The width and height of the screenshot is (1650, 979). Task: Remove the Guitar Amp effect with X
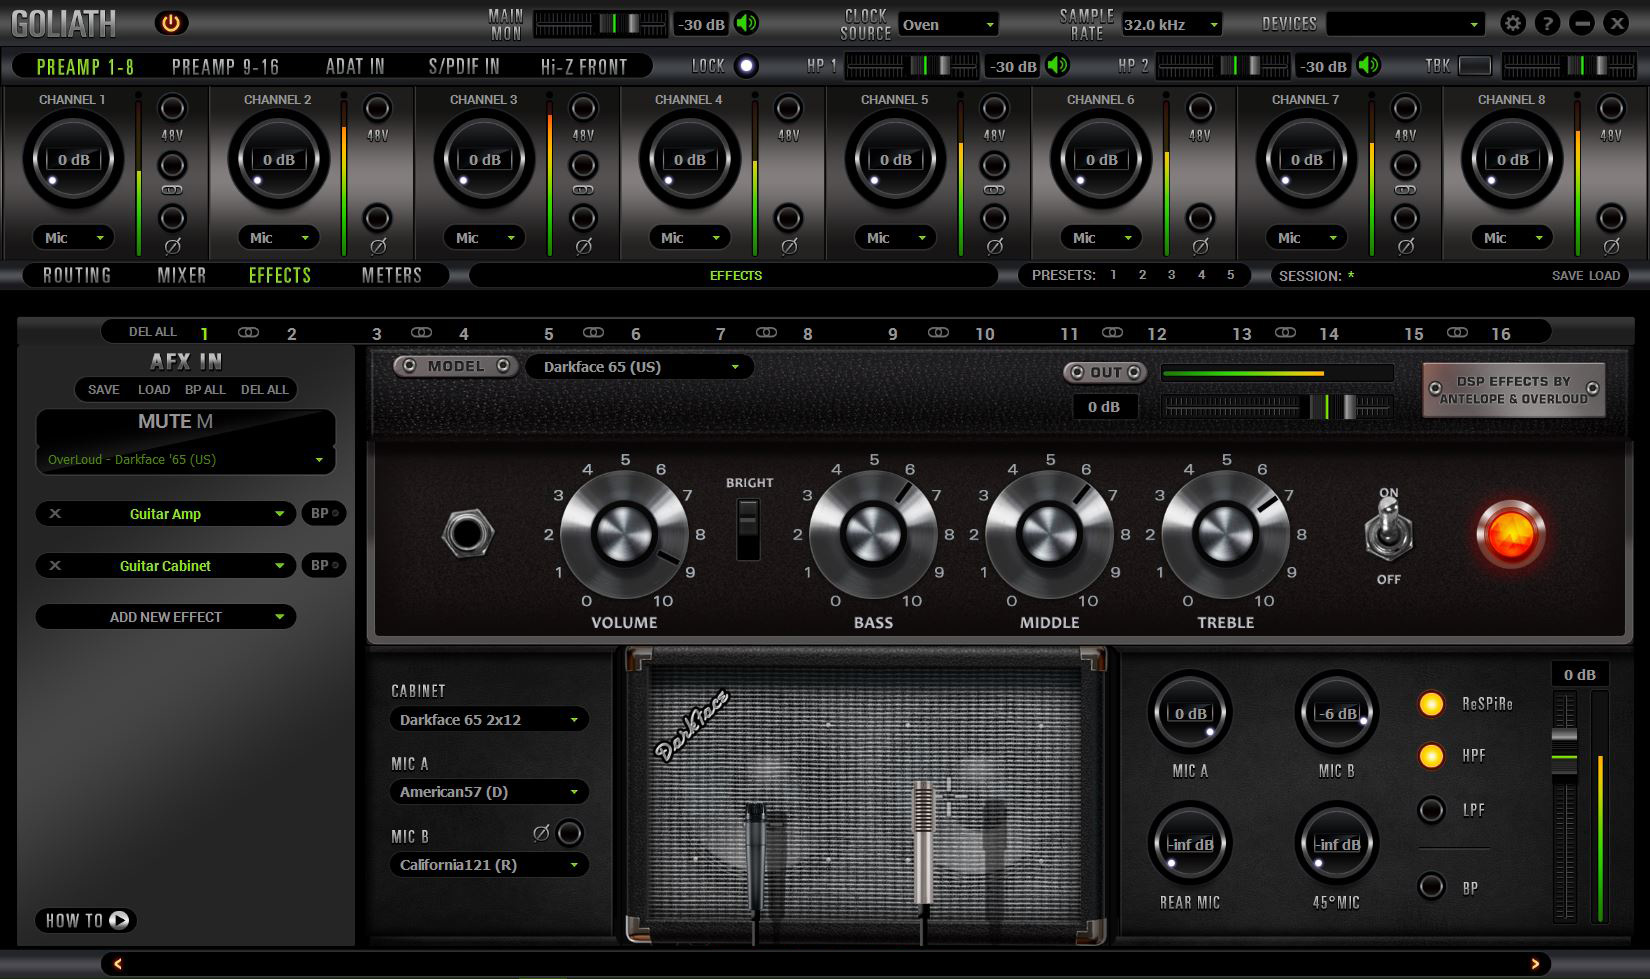tap(55, 513)
